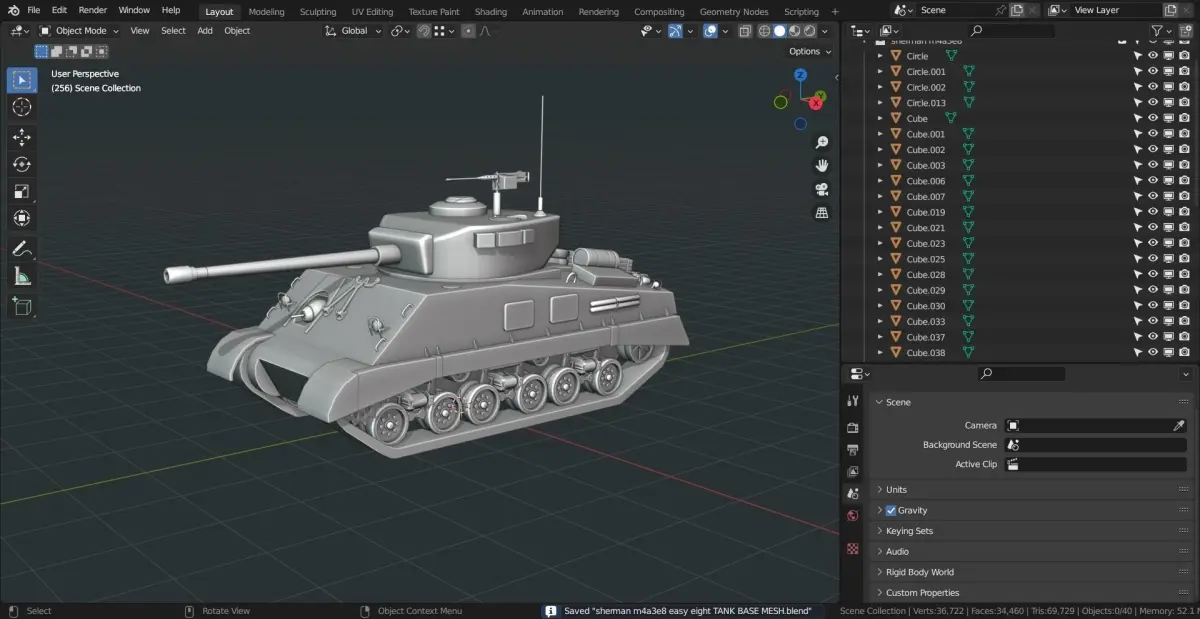Toggle snapping magnet in header

[x=424, y=31]
